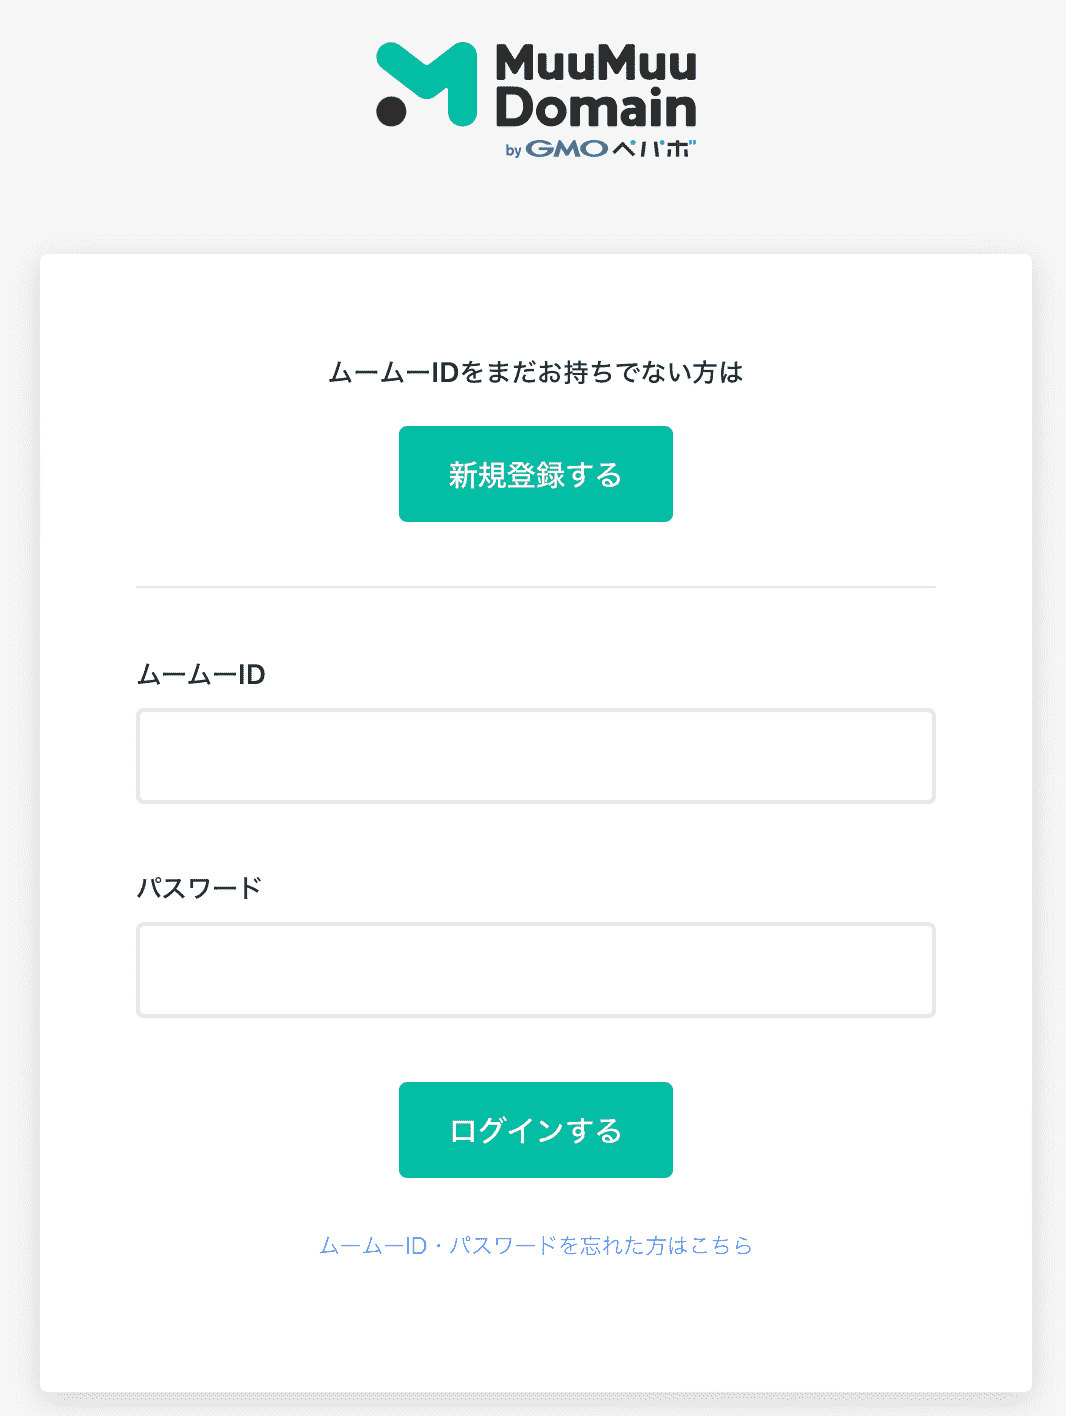The width and height of the screenshot is (1066, 1416).
Task: Open the forgot ムームーID・パスワード link
Action: (535, 1245)
